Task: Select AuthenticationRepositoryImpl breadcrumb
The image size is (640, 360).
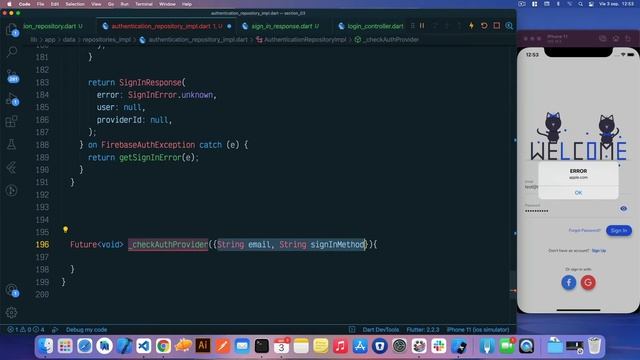Action: tap(305, 40)
